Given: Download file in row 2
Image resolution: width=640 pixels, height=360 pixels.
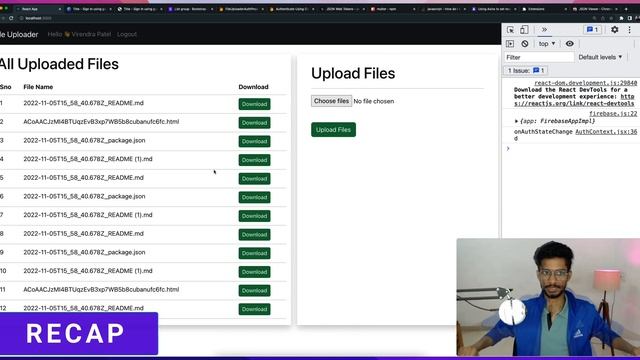Looking at the screenshot, I should click(x=254, y=123).
